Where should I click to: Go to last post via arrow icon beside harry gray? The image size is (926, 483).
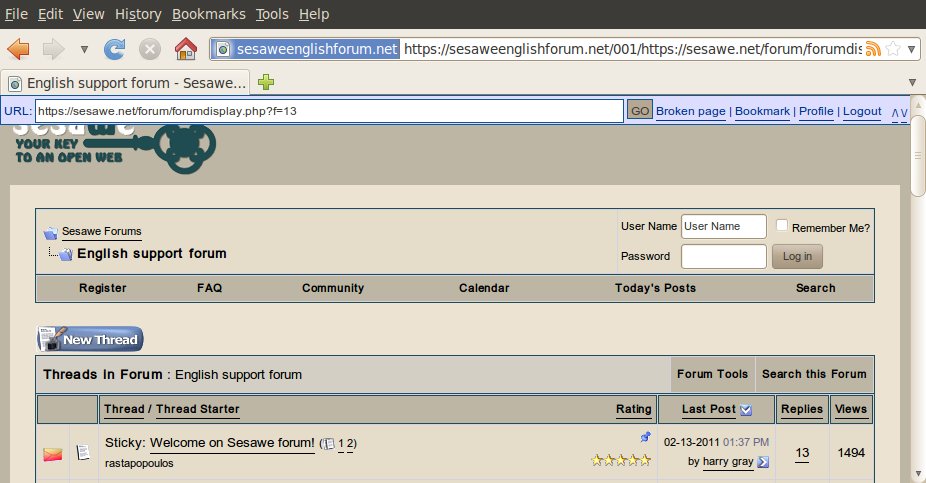click(x=764, y=462)
